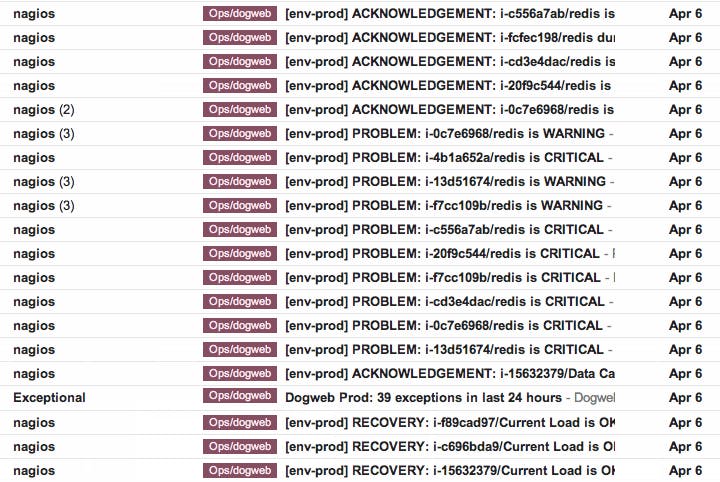Image resolution: width=720 pixels, height=482 pixels.
Task: Open RECOVERY i-f89cad97/Current Load email
Action: click(x=360, y=422)
